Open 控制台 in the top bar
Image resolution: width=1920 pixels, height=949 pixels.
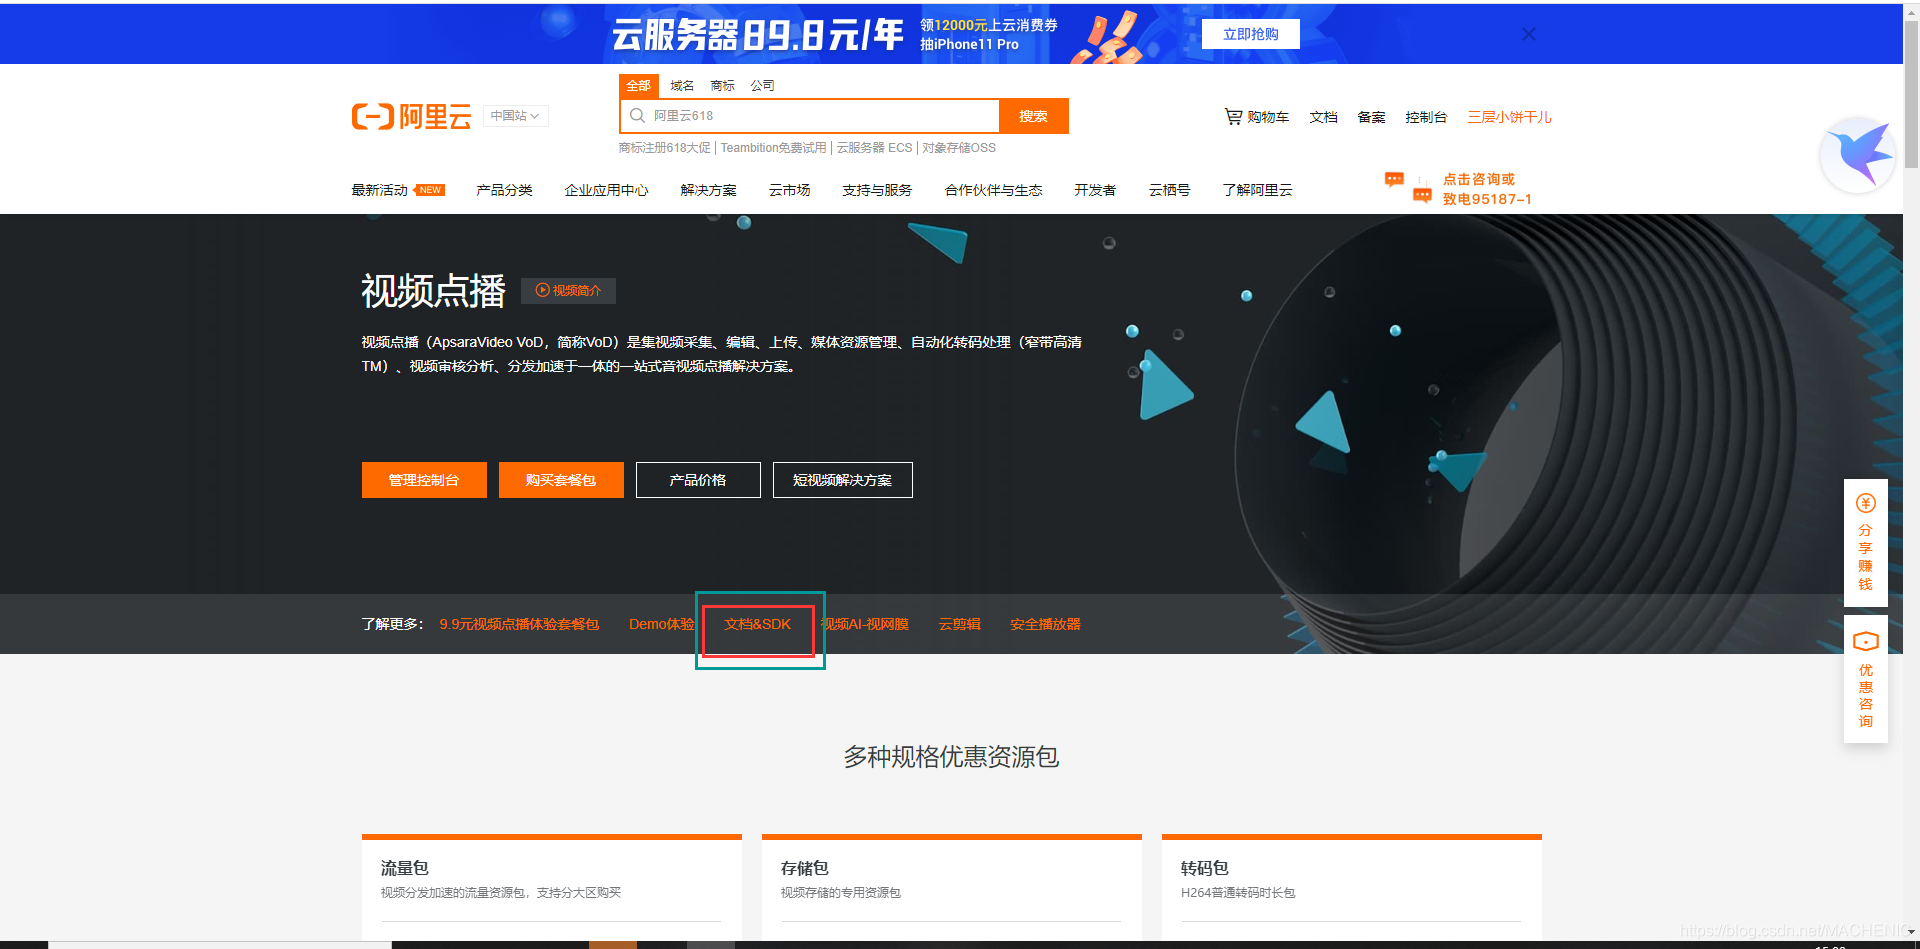click(1426, 117)
